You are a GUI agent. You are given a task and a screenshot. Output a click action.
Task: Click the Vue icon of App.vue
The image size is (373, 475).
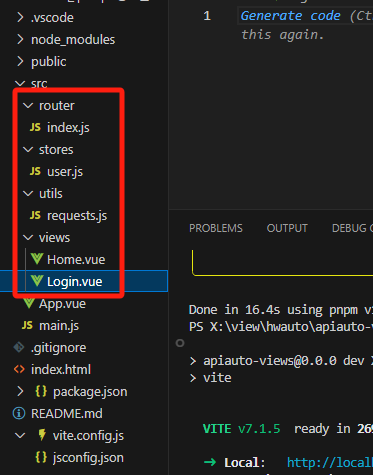29,303
